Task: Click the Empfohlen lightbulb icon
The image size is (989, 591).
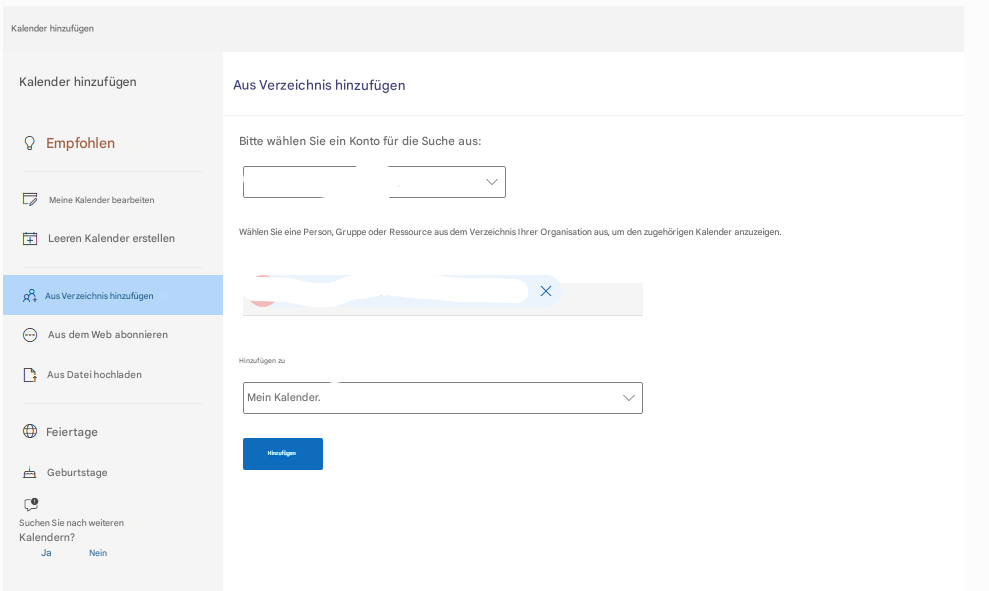Action: [30, 143]
